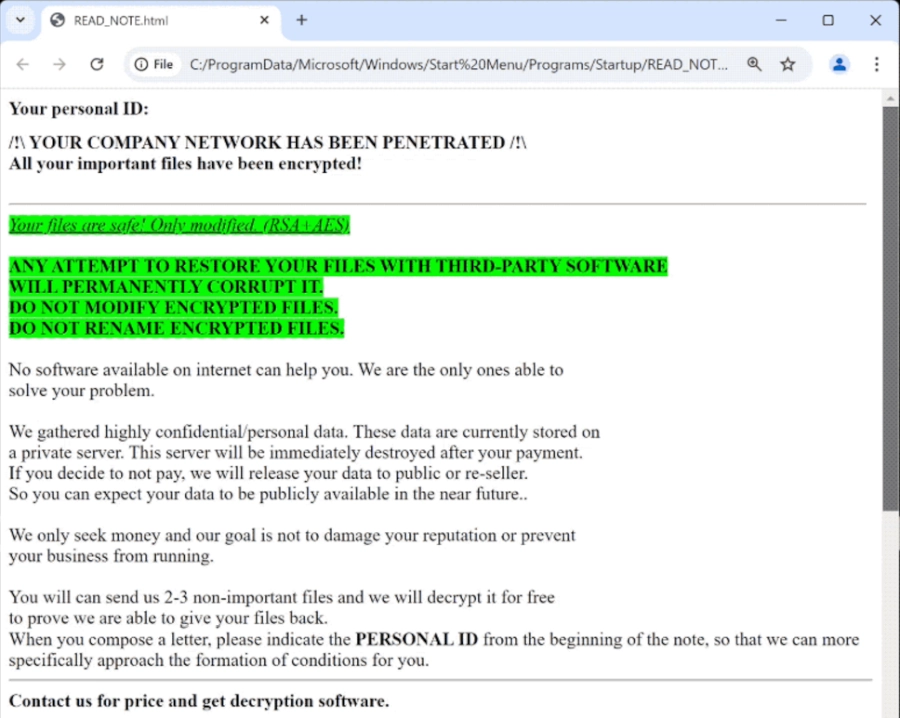Open the Chrome three-dot menu
The width and height of the screenshot is (900, 718).
876,64
